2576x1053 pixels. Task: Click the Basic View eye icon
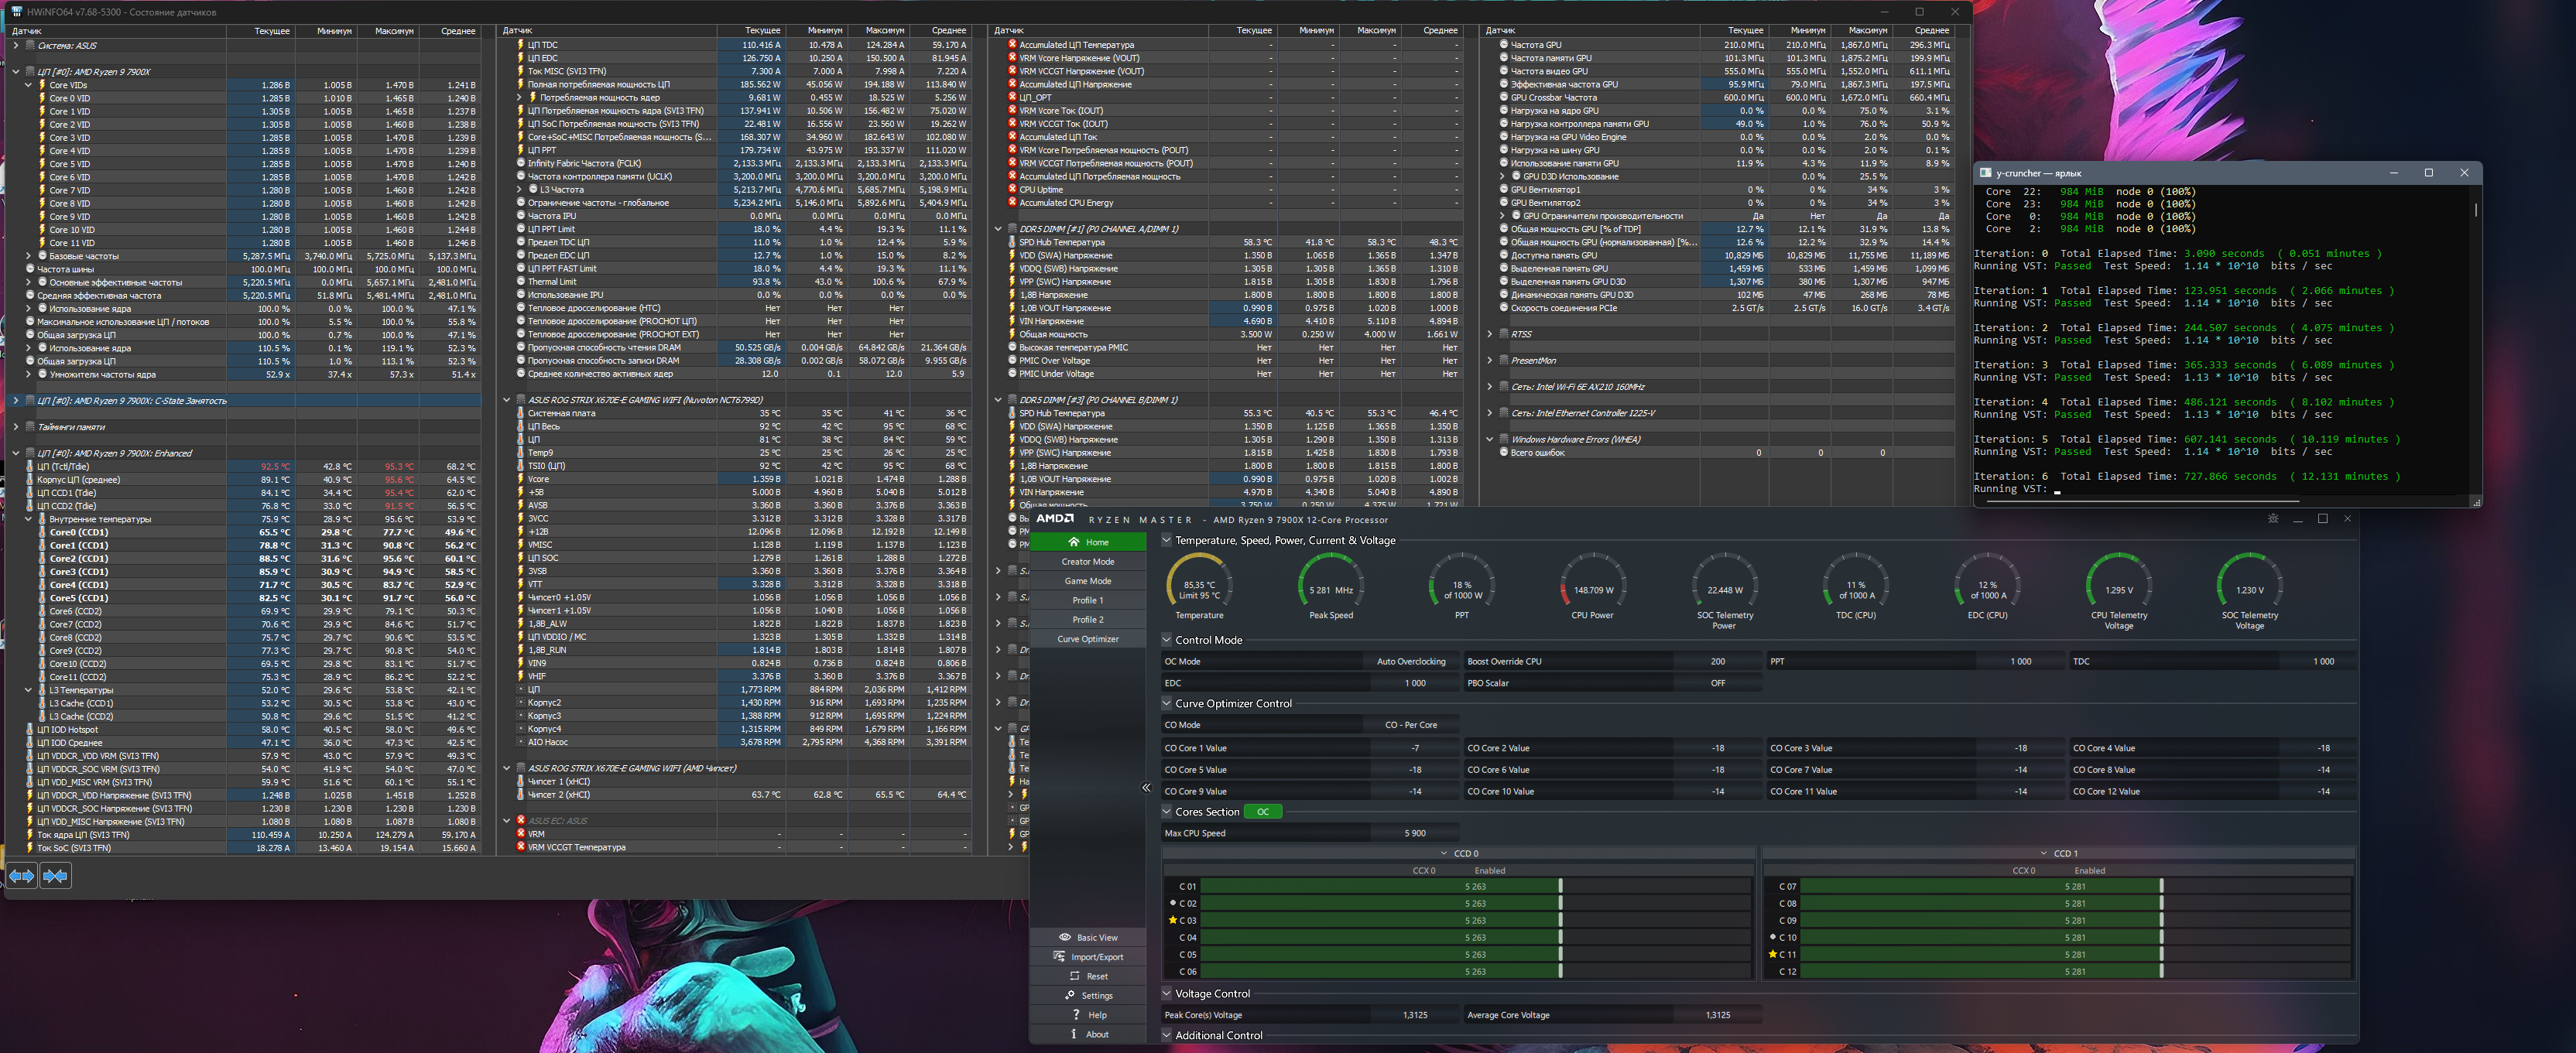tap(1065, 937)
